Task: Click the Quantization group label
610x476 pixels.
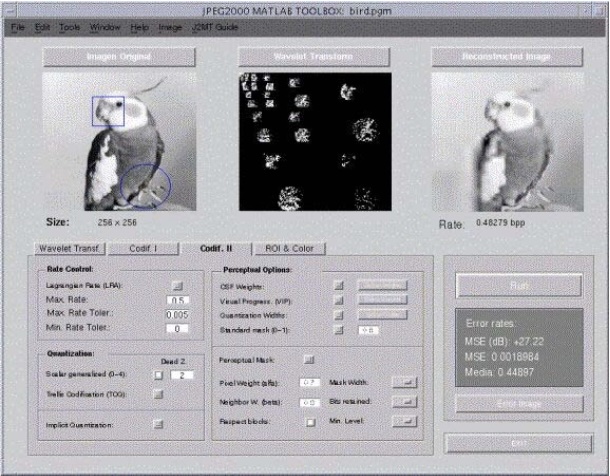Action: (x=70, y=354)
